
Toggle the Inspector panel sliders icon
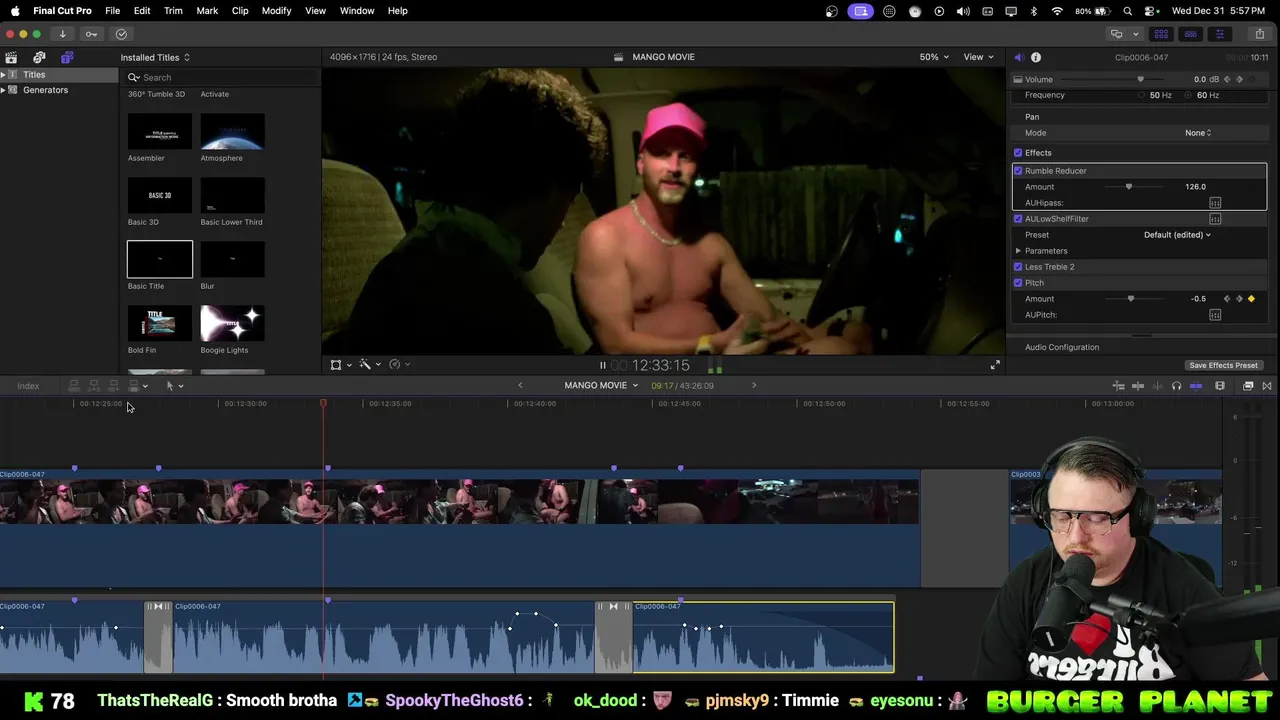pos(1219,34)
